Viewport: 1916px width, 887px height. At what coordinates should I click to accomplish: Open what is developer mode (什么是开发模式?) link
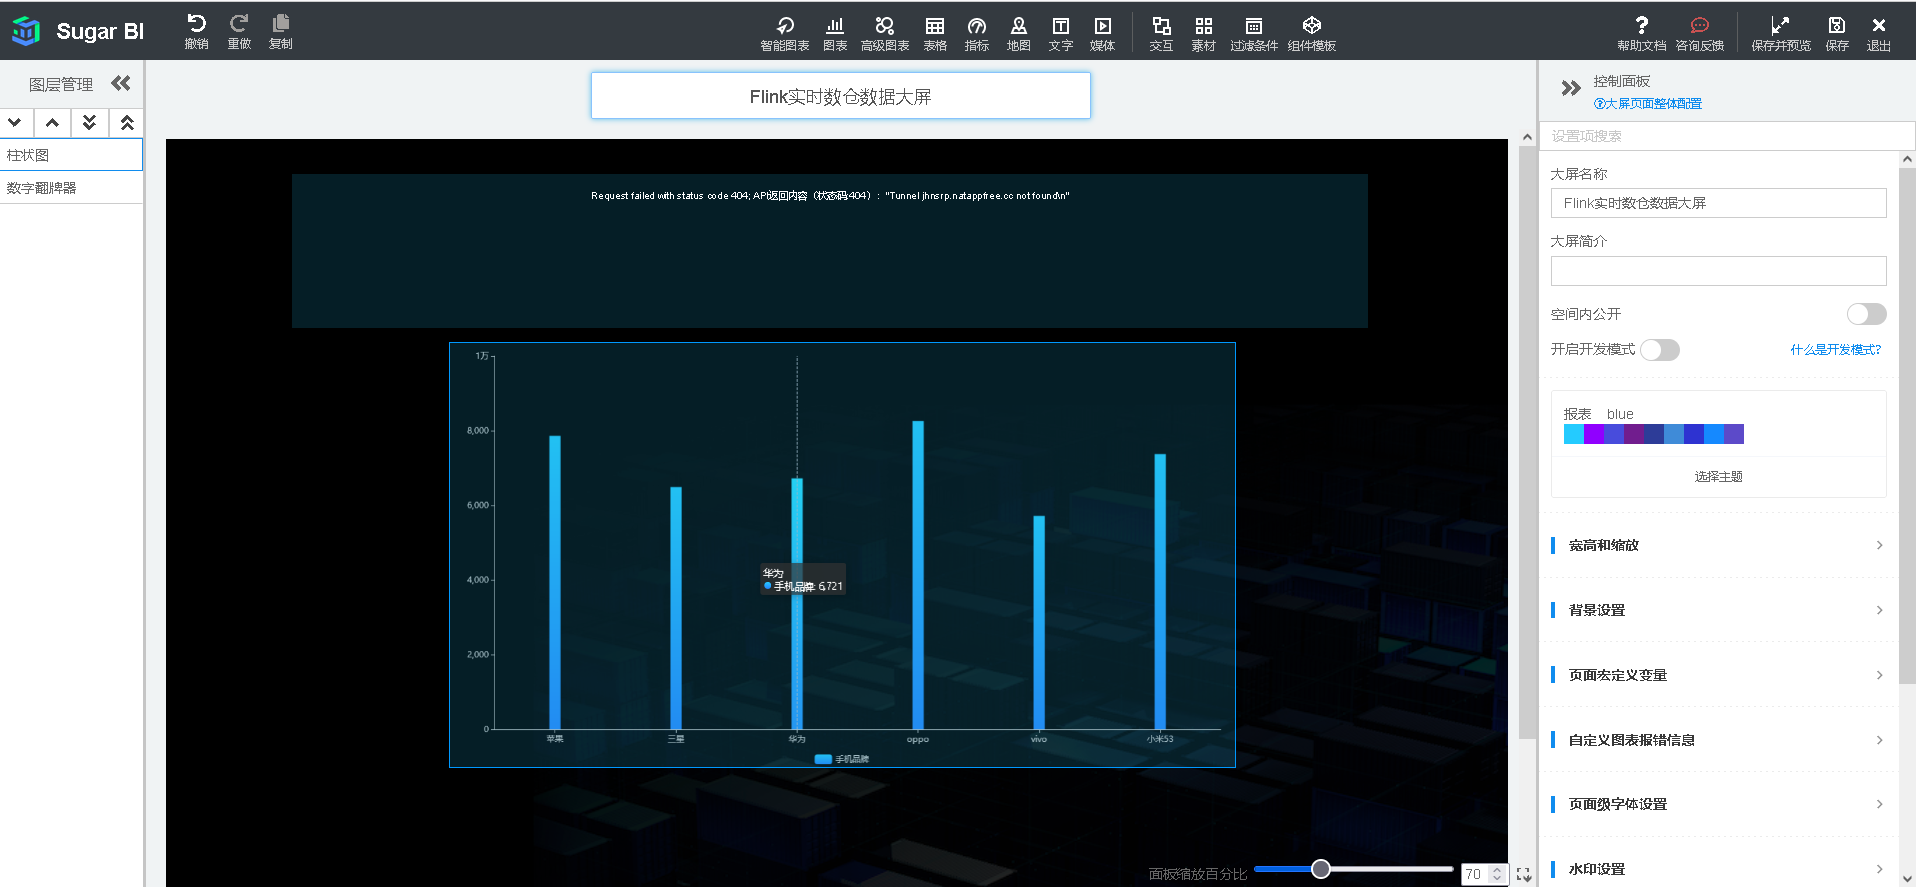click(1835, 350)
